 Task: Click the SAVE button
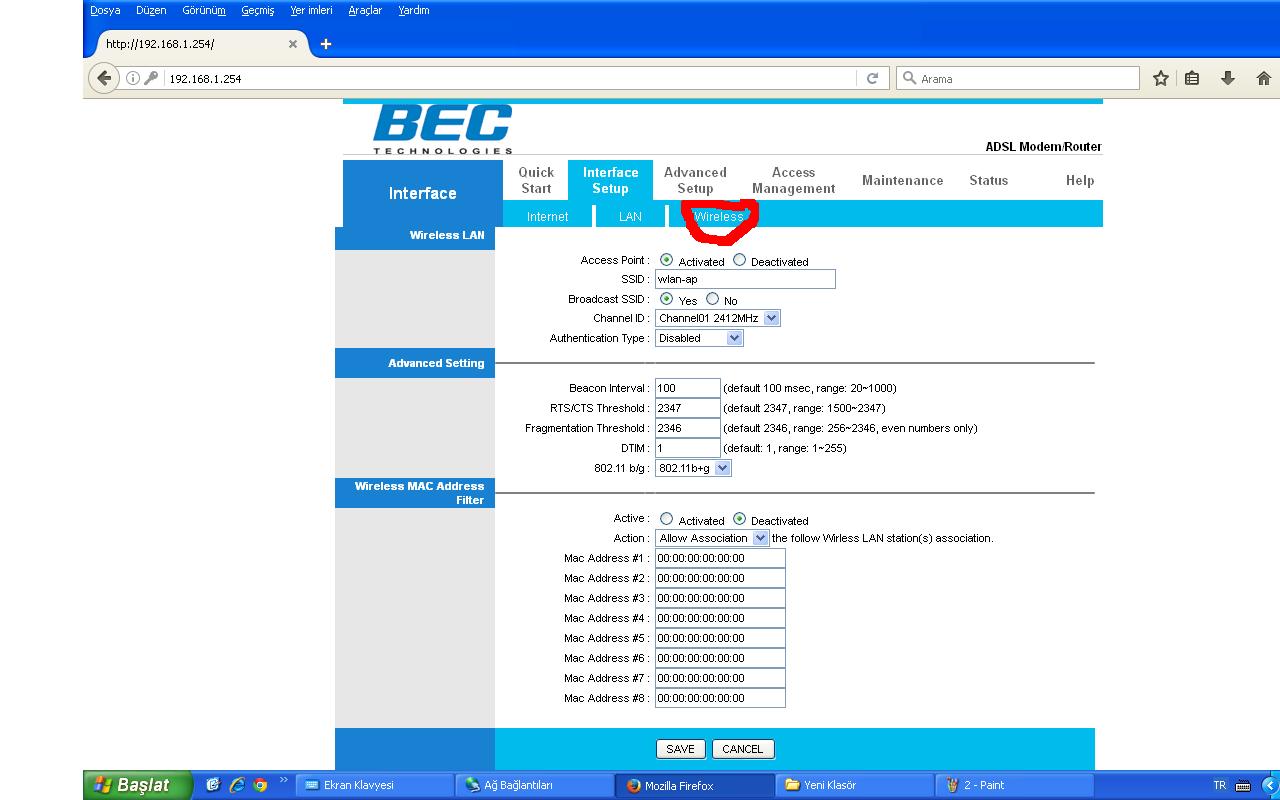[x=680, y=749]
